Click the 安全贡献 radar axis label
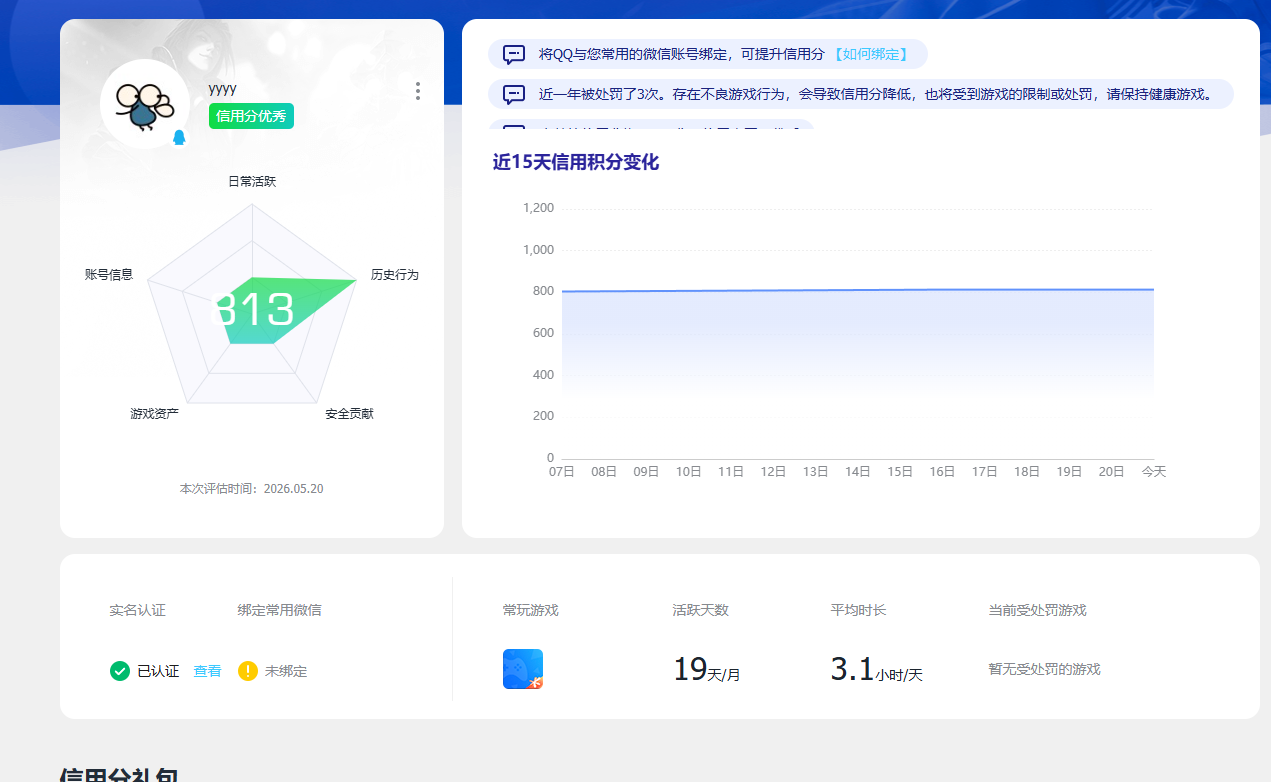1271x782 pixels. tap(349, 413)
